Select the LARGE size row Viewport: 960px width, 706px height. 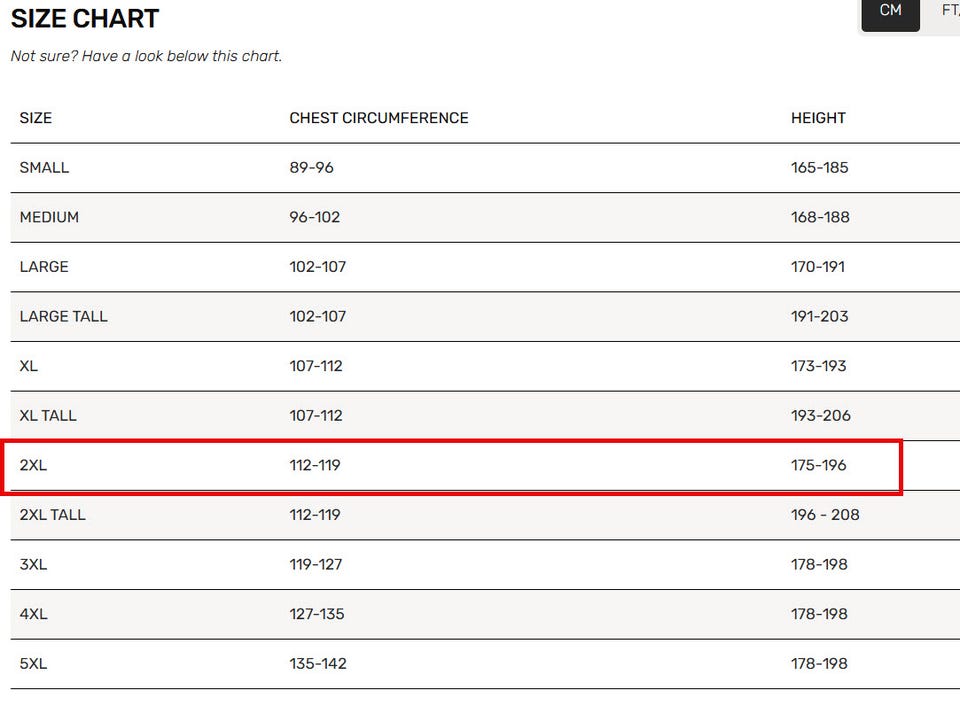point(485,267)
